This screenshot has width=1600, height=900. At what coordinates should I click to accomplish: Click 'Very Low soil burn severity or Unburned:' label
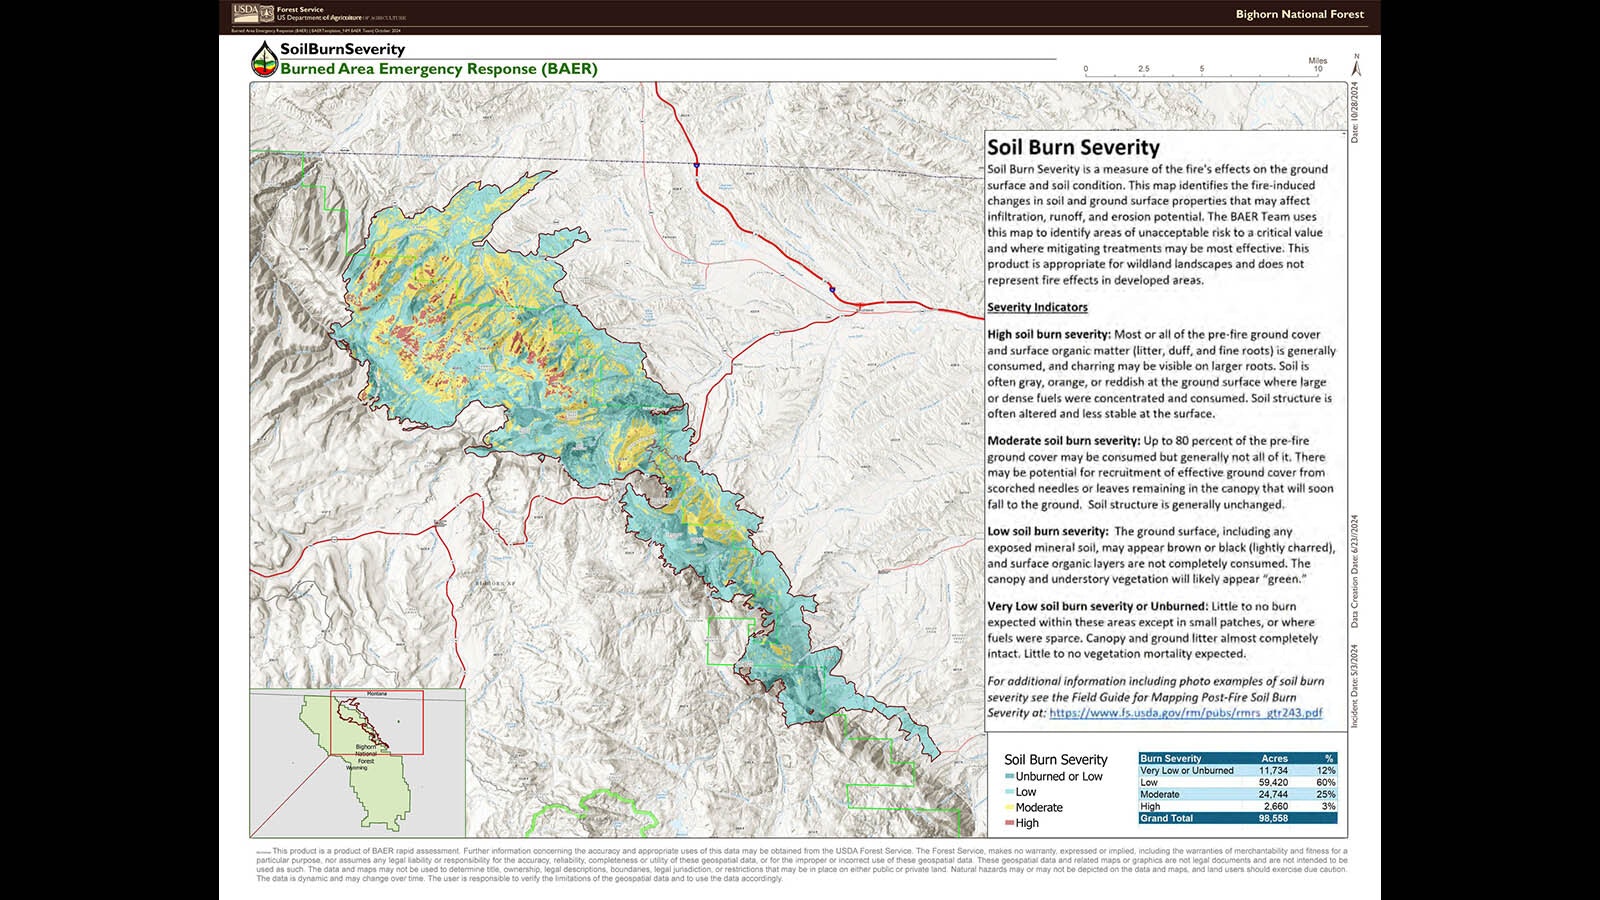click(1097, 606)
